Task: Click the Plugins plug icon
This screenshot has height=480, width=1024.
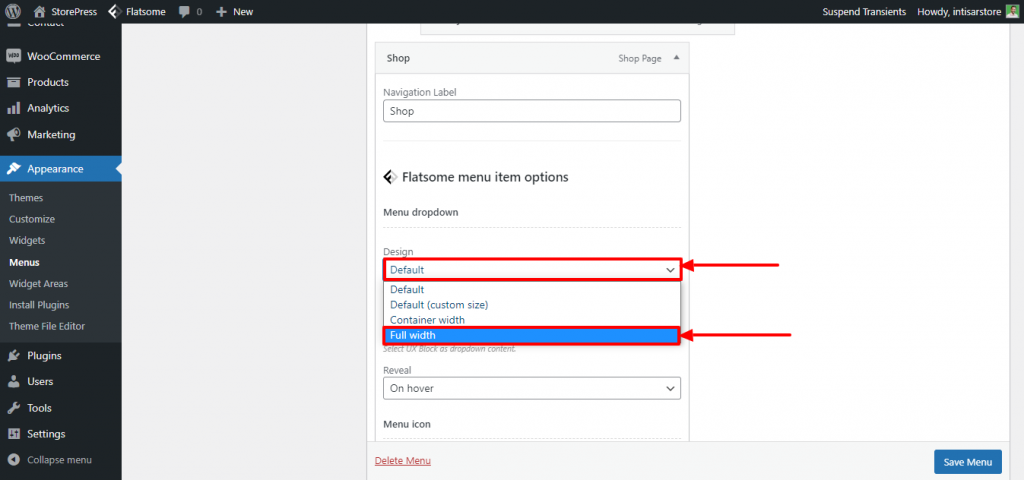Action: [x=14, y=356]
